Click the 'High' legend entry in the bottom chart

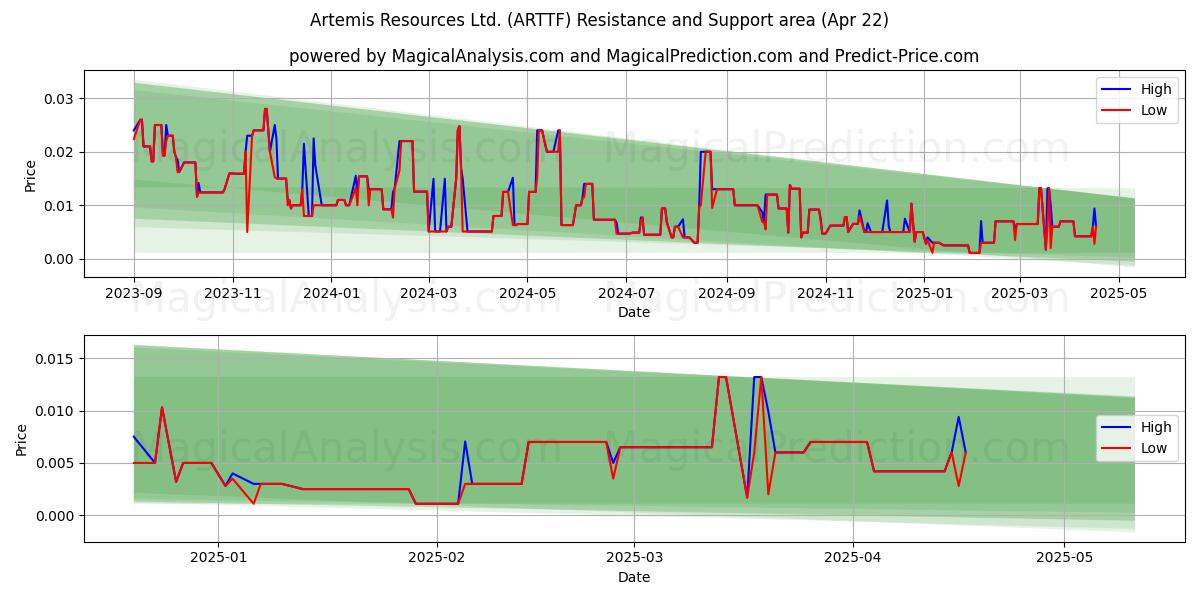[x=1154, y=428]
